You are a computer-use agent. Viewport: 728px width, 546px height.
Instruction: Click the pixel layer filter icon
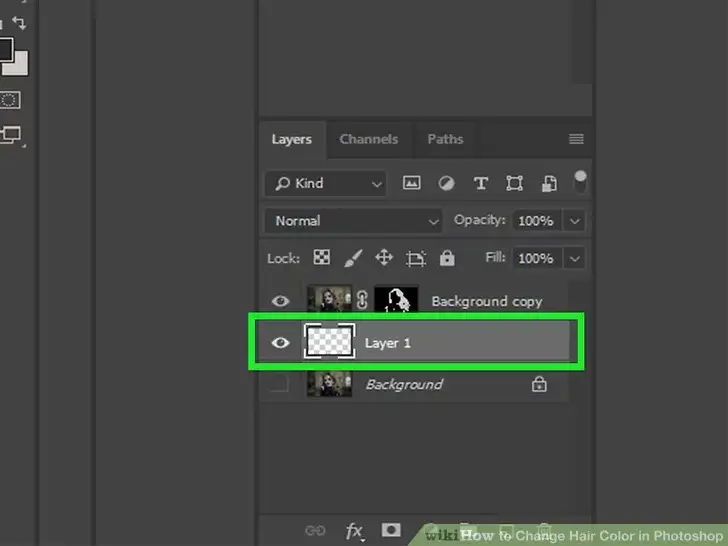[x=411, y=183]
